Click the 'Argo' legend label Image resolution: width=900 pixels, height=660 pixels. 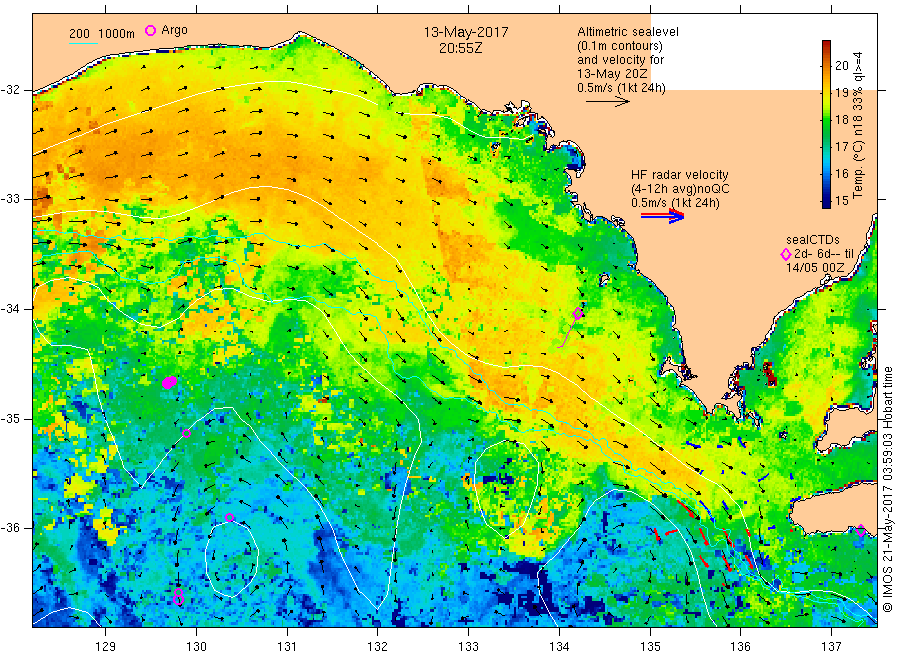(x=174, y=30)
